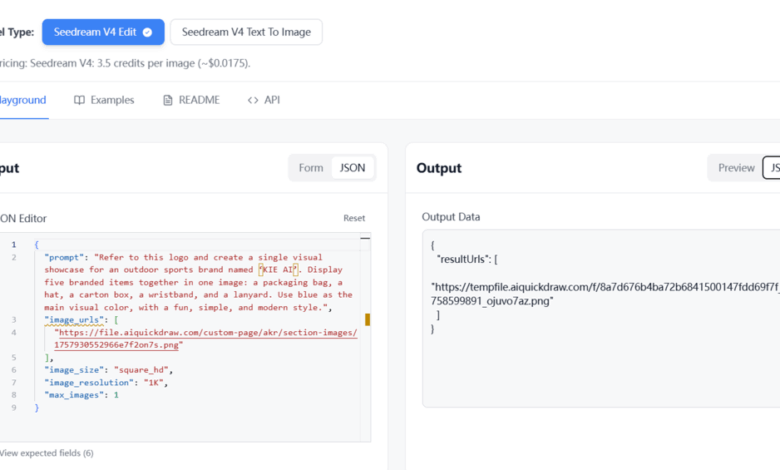Click the "resultUrls" key in output
780x470 pixels.
coord(464,259)
